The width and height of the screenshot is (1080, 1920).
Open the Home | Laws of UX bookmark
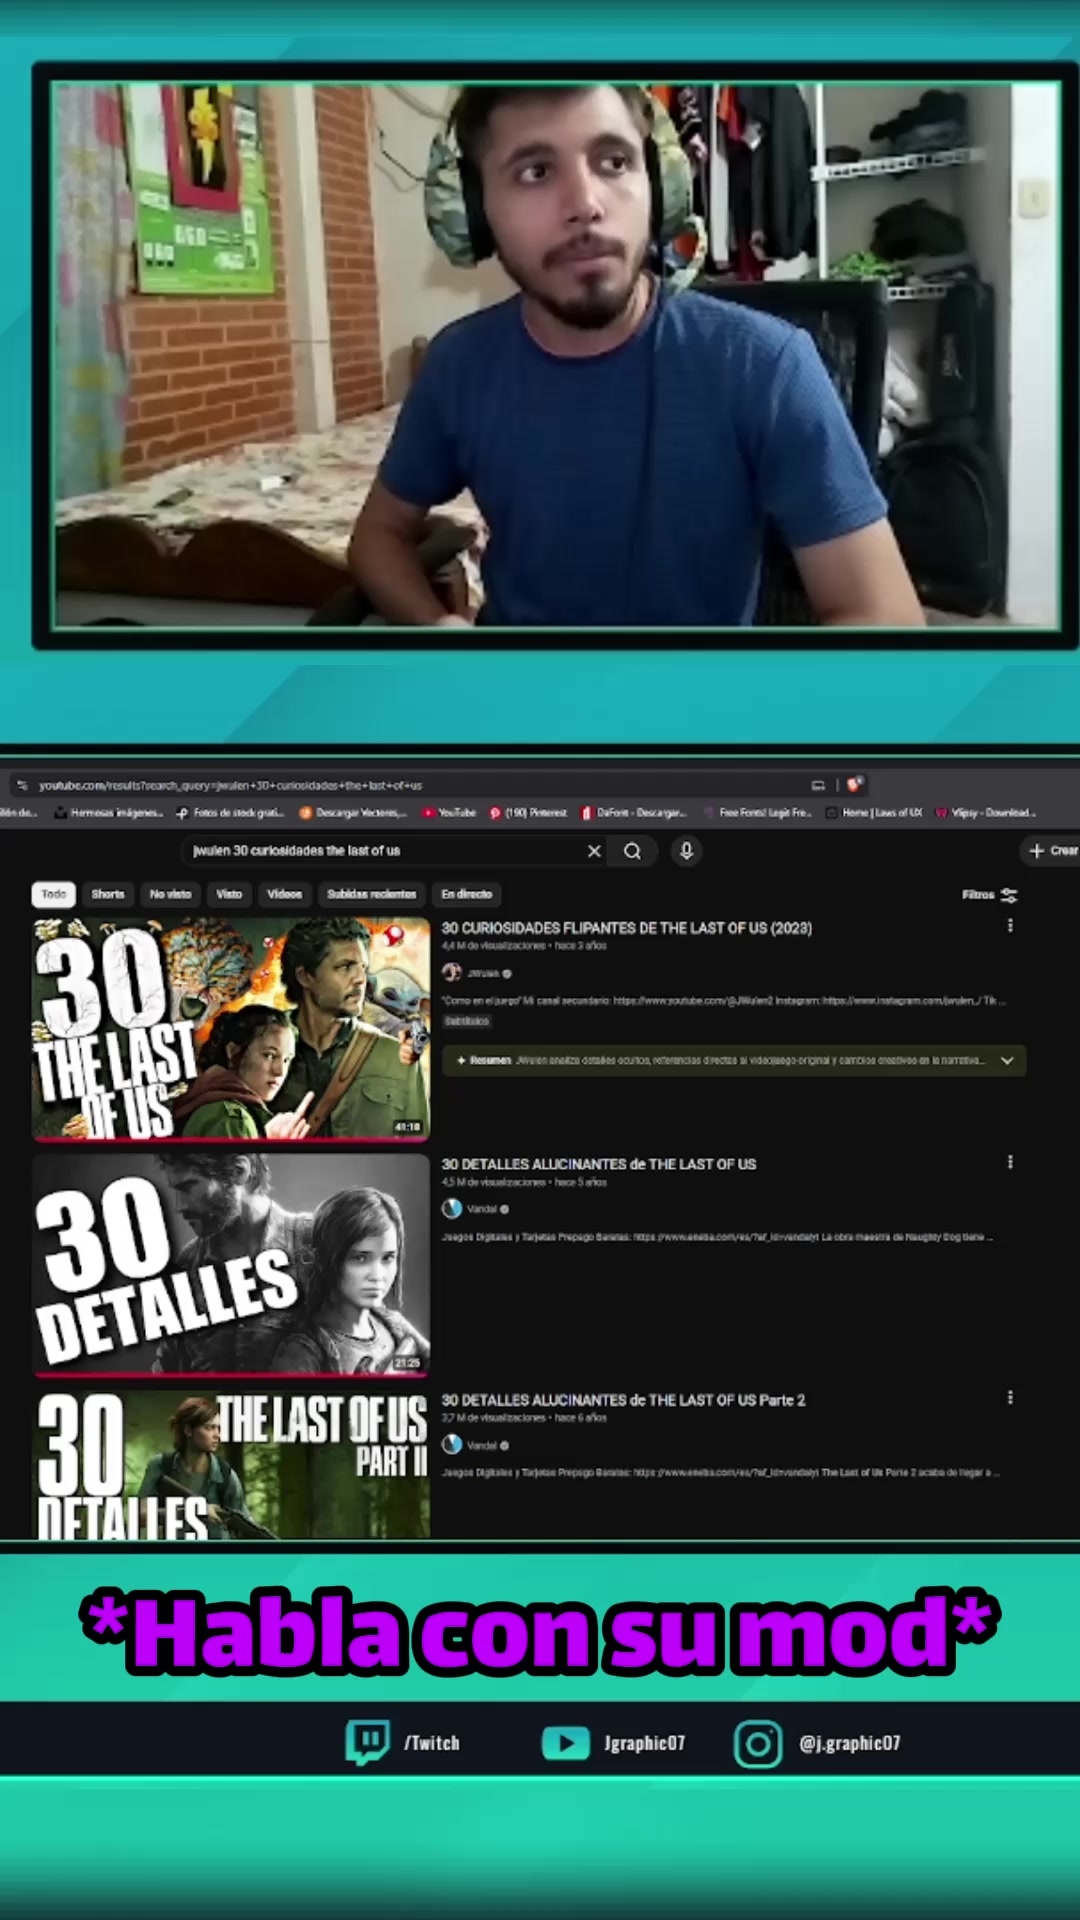pyautogui.click(x=873, y=813)
